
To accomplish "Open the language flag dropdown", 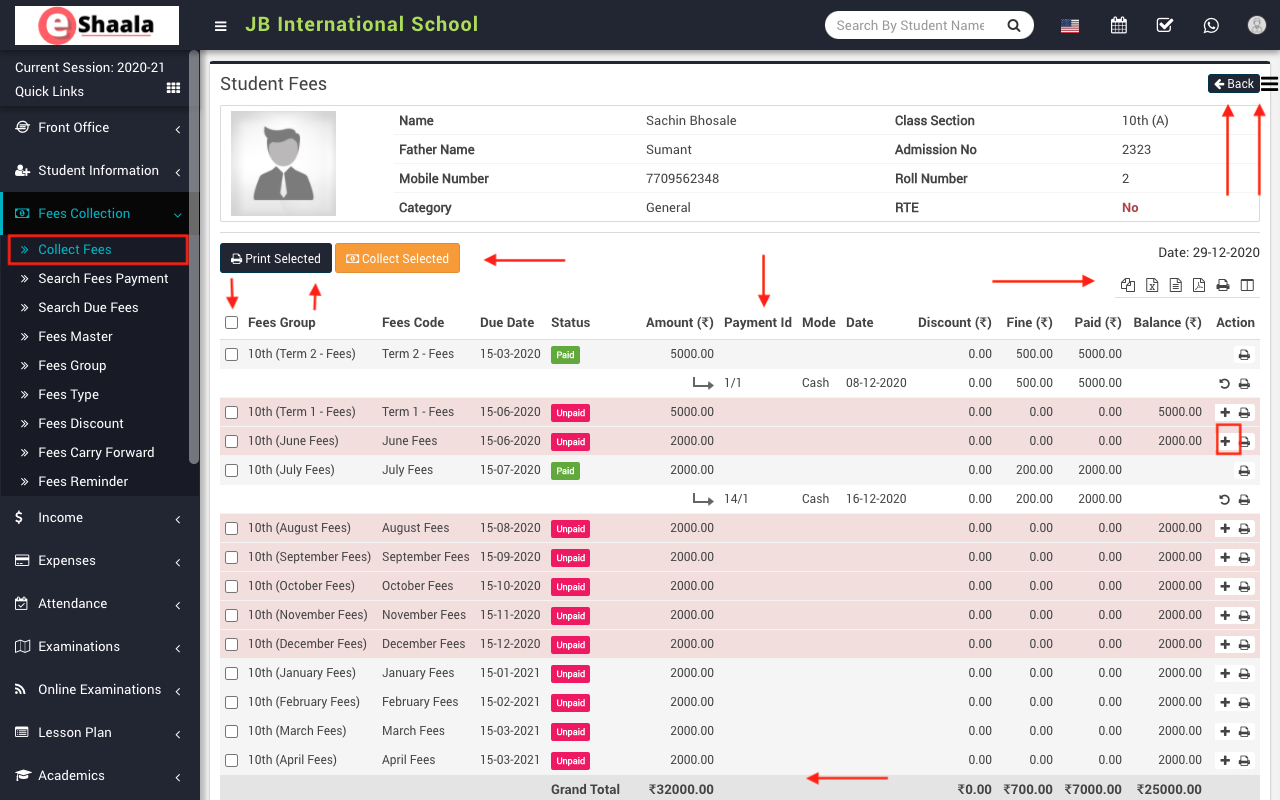I will click(x=1070, y=25).
